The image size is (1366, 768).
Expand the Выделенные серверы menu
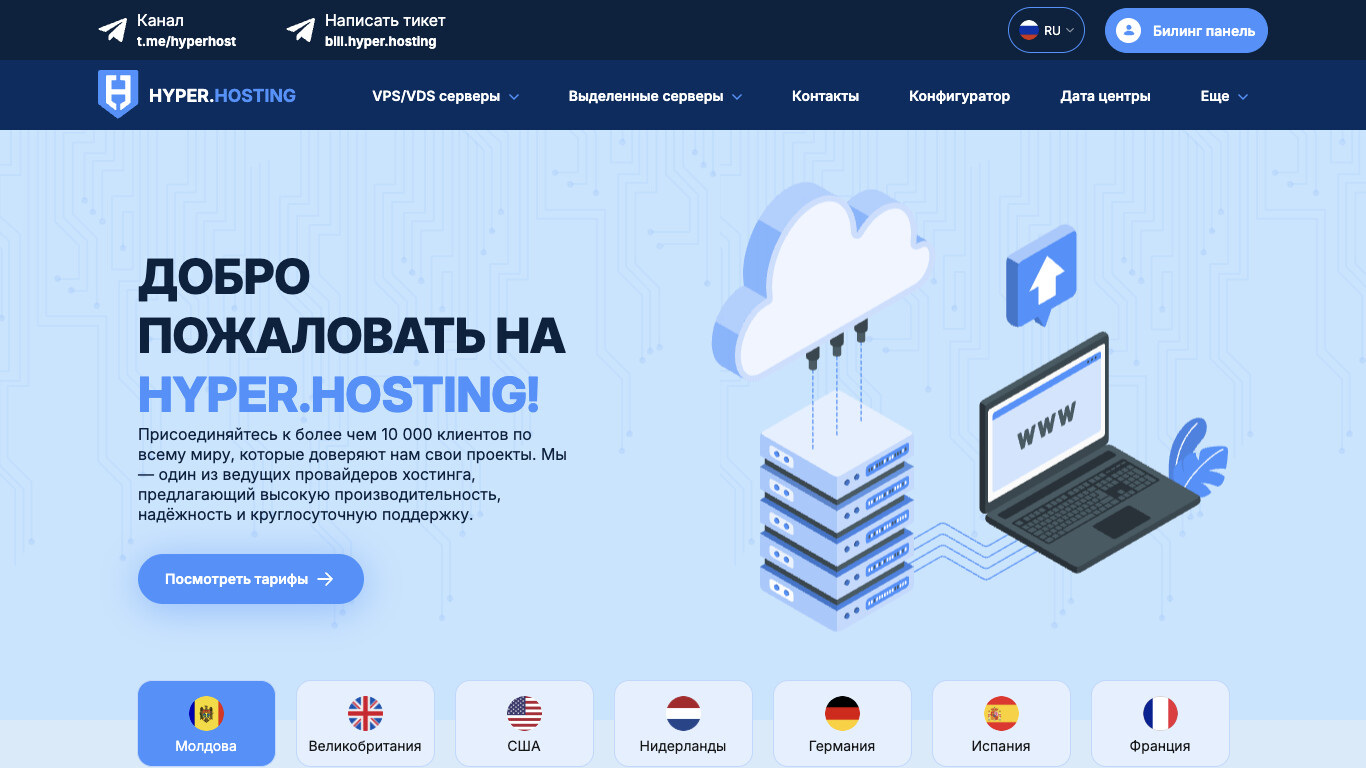(655, 96)
